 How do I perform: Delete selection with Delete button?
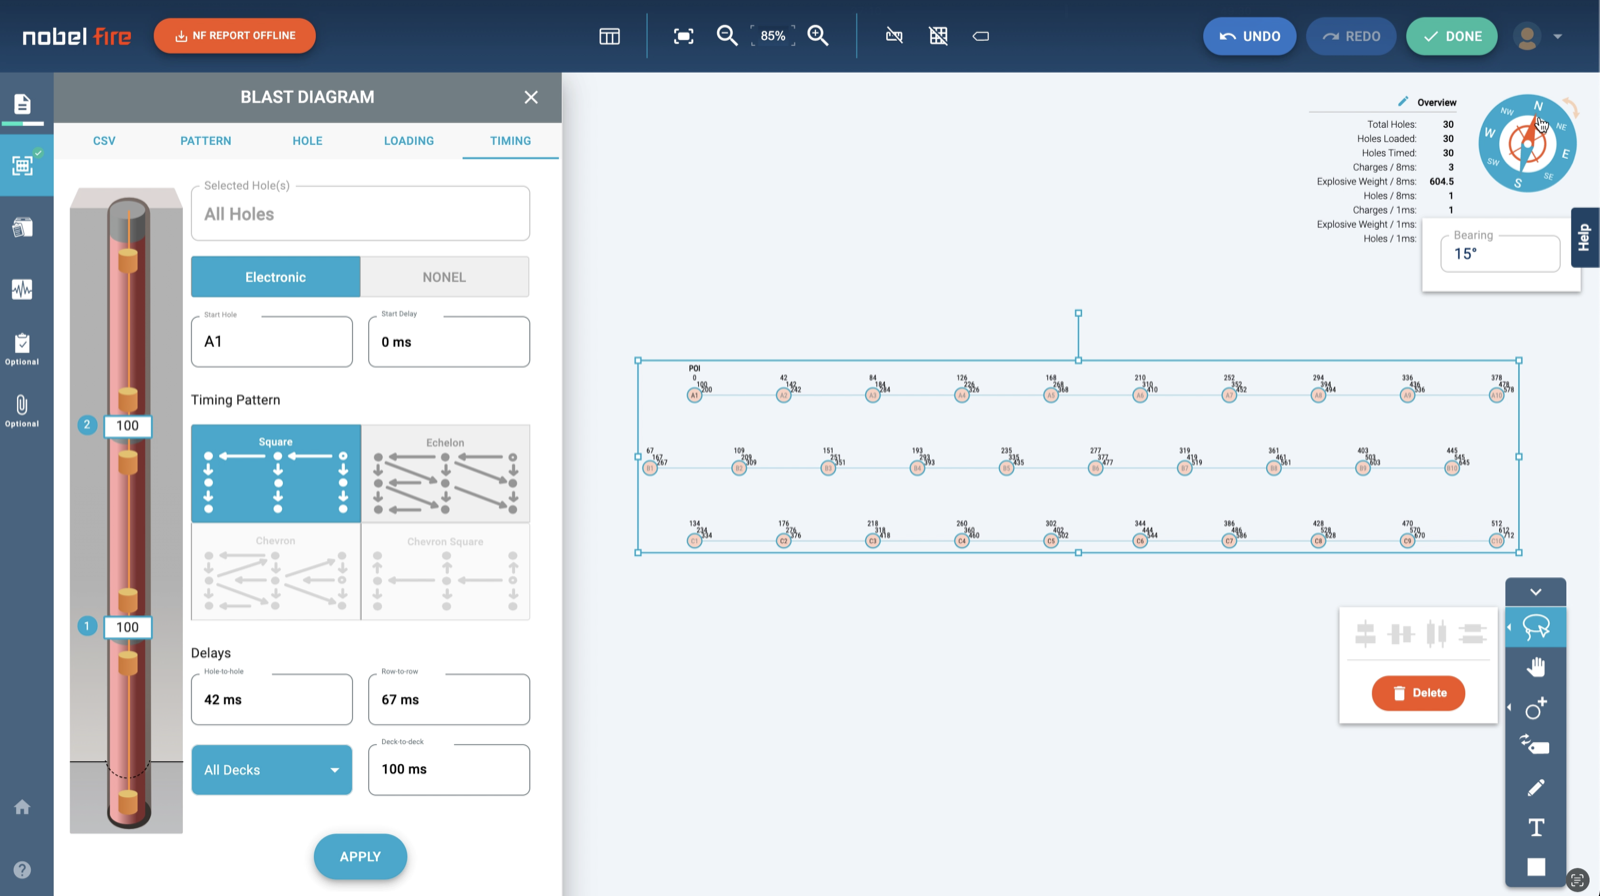pyautogui.click(x=1418, y=693)
